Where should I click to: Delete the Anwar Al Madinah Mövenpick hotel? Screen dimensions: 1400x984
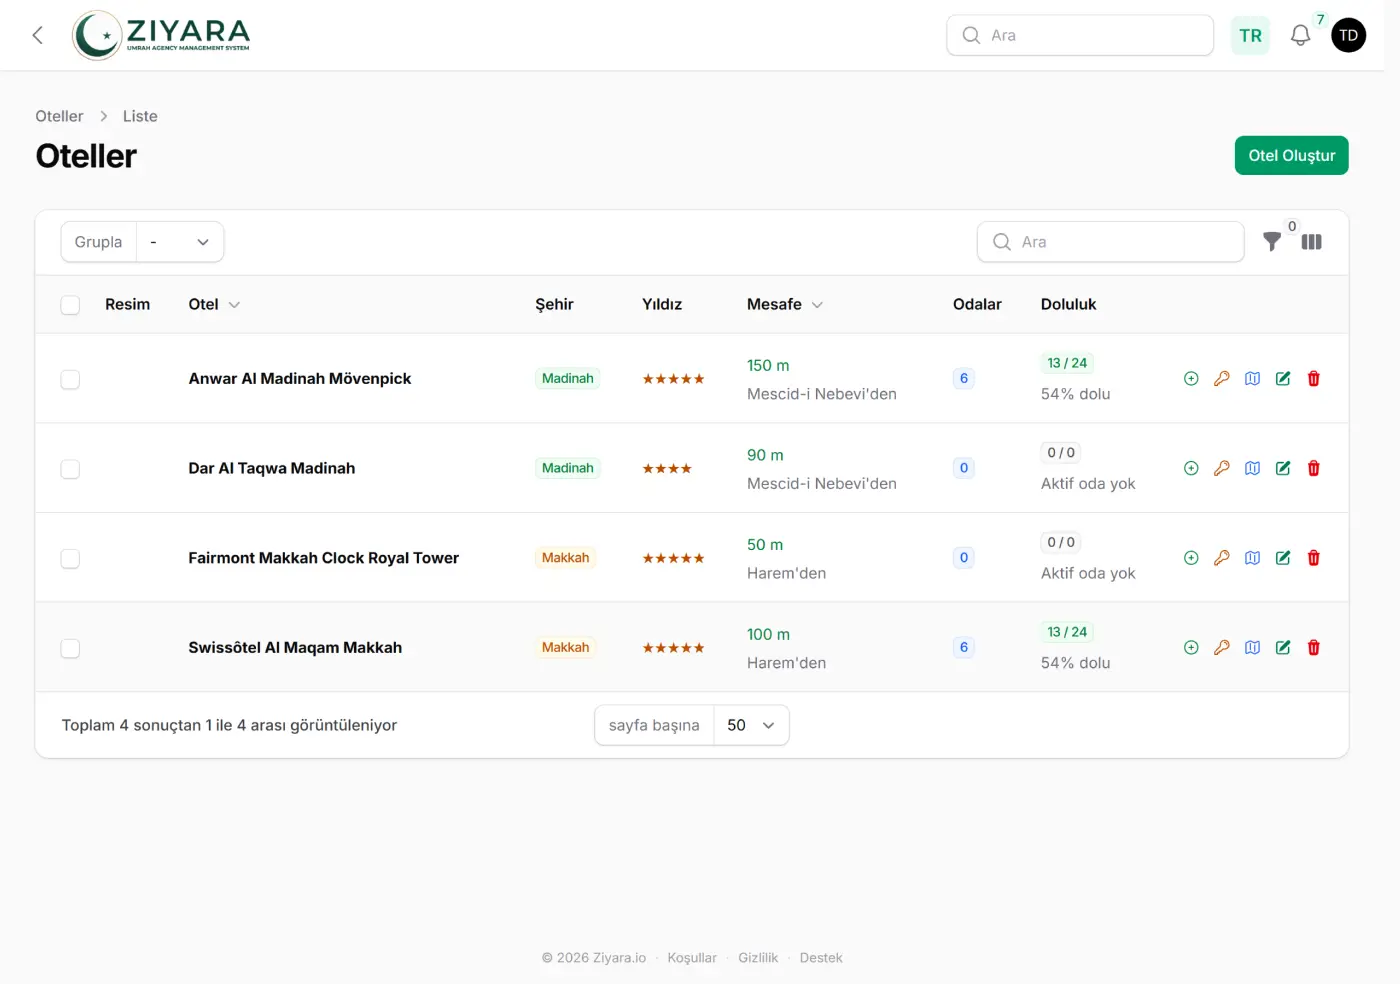(1314, 379)
